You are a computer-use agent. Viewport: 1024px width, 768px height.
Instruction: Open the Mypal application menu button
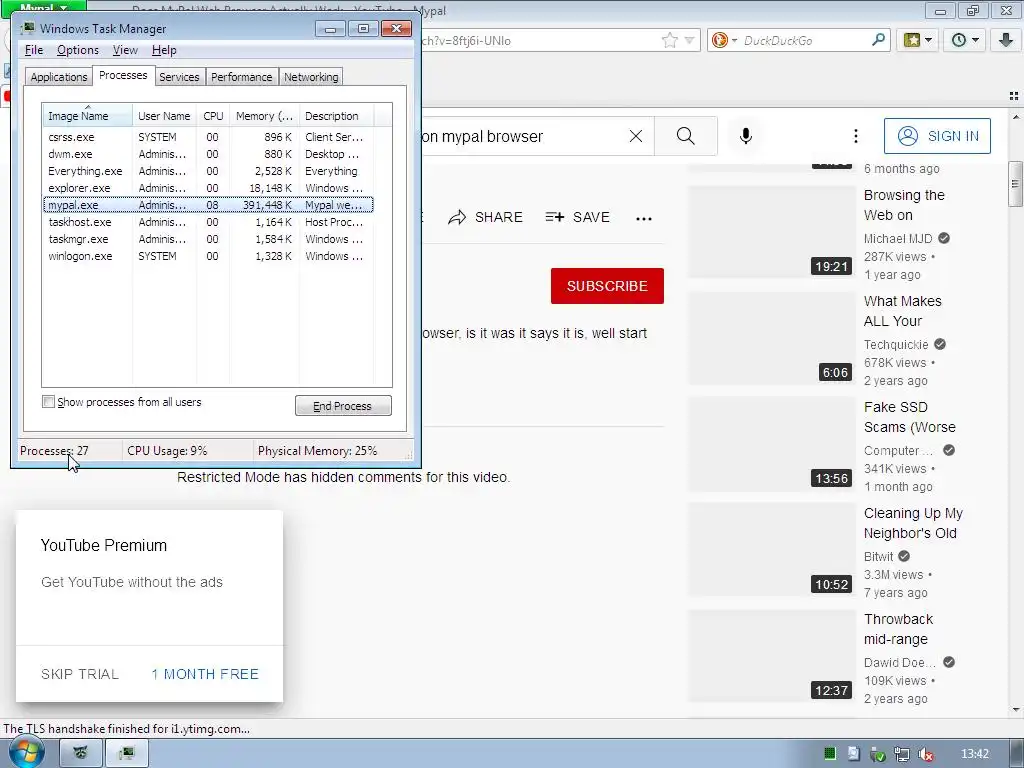coord(43,7)
